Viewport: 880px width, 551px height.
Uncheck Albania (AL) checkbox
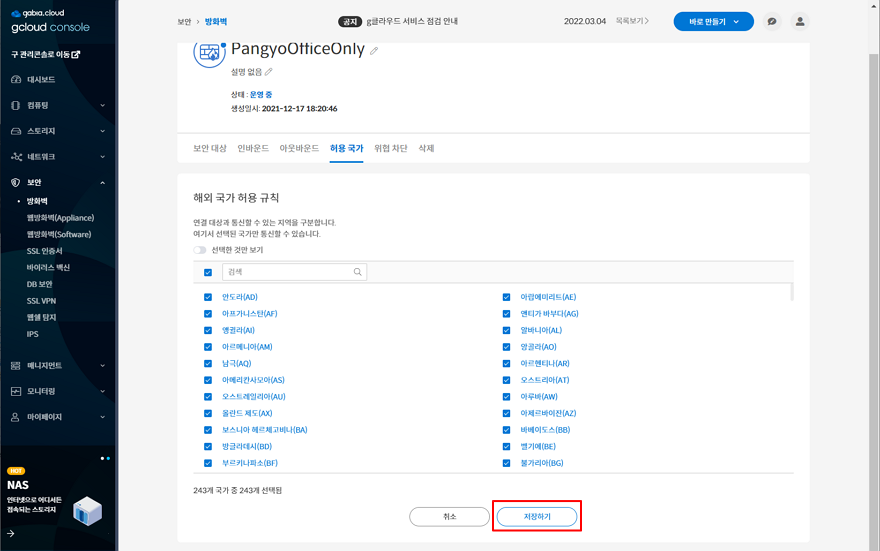[x=506, y=330]
